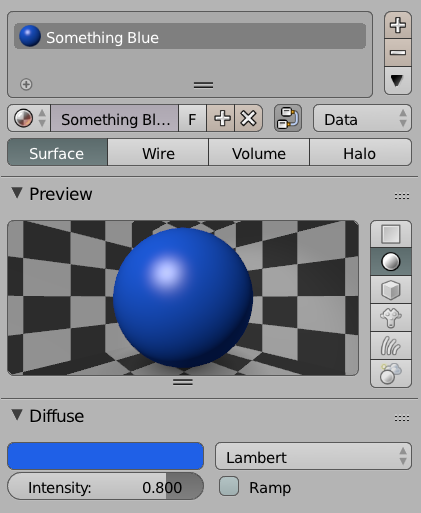This screenshot has width=421, height=513.
Task: Toggle material nodes icon
Action: [x=288, y=118]
